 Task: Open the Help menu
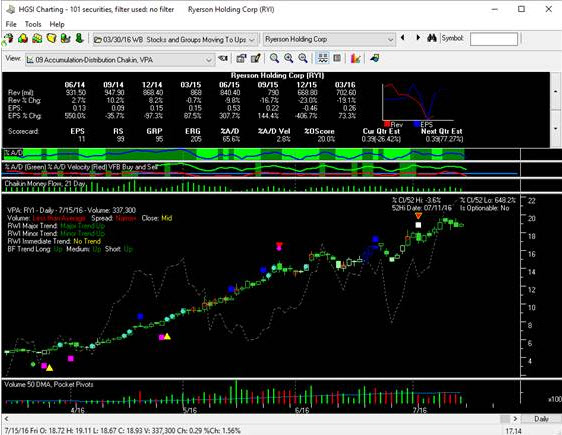(57, 24)
